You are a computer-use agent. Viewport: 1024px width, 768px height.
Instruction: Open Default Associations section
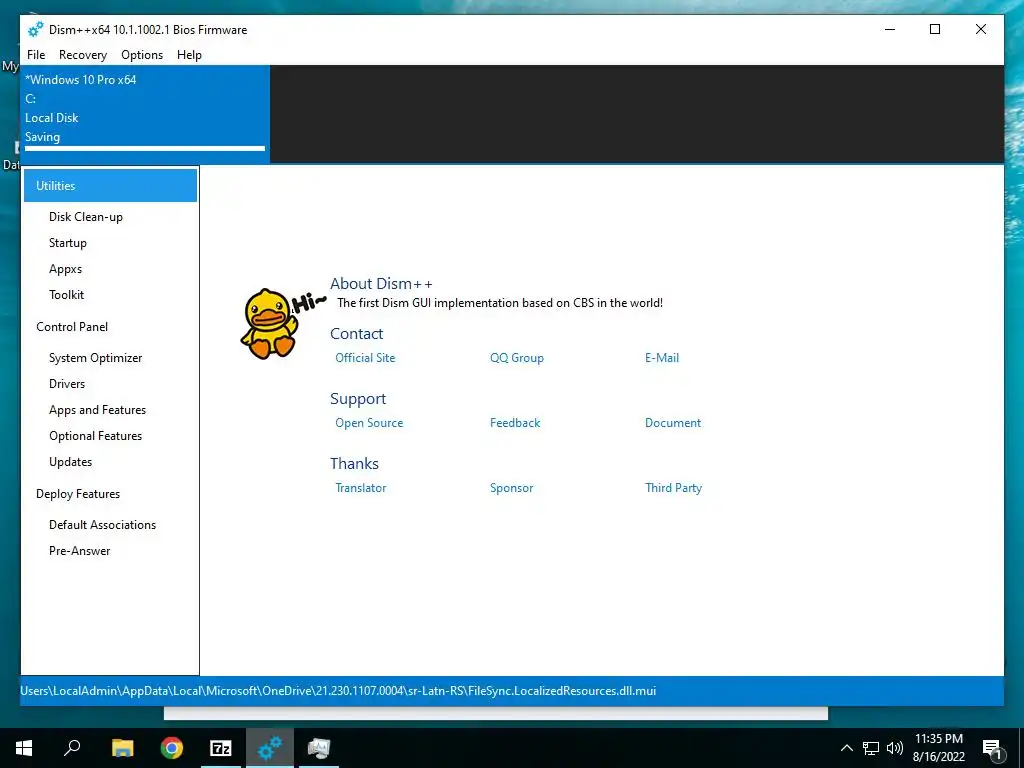[x=103, y=525]
